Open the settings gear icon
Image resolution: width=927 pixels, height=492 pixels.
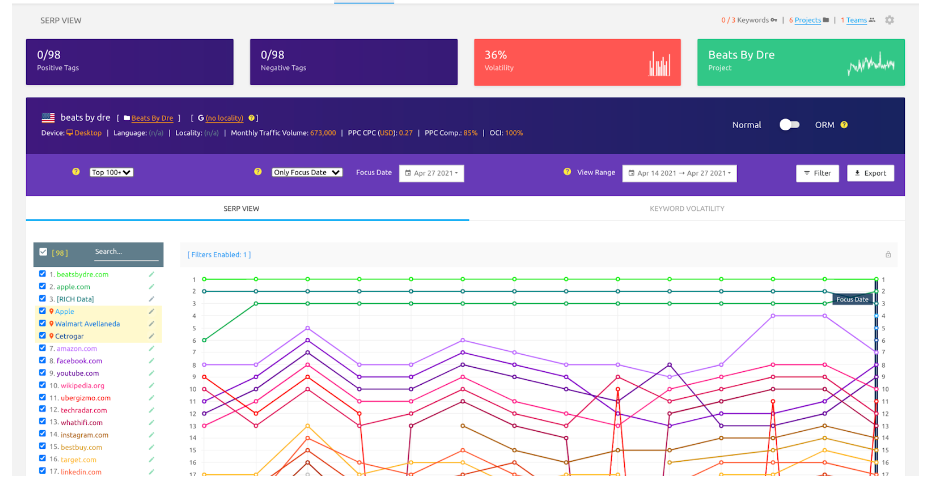point(890,20)
